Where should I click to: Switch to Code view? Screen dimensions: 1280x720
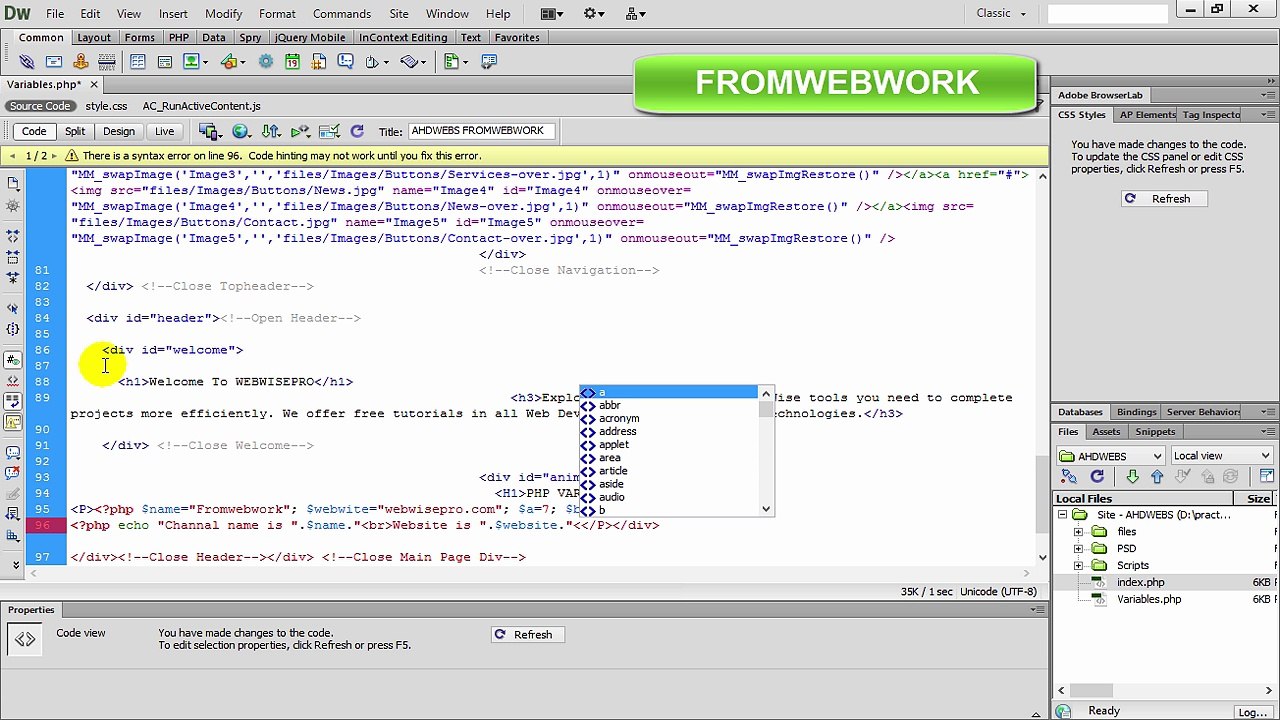34,131
